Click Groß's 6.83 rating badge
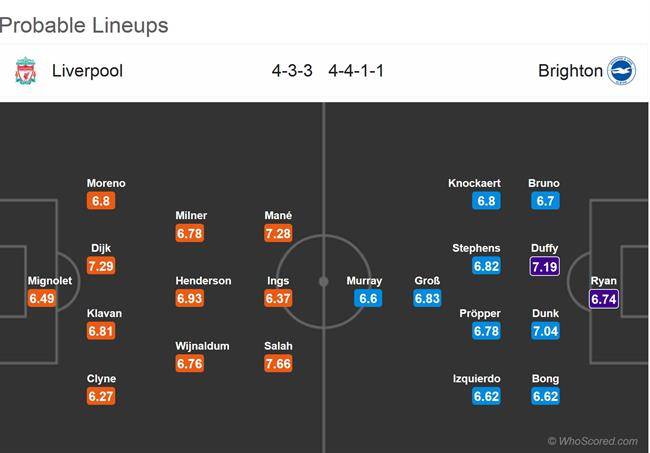 (427, 298)
